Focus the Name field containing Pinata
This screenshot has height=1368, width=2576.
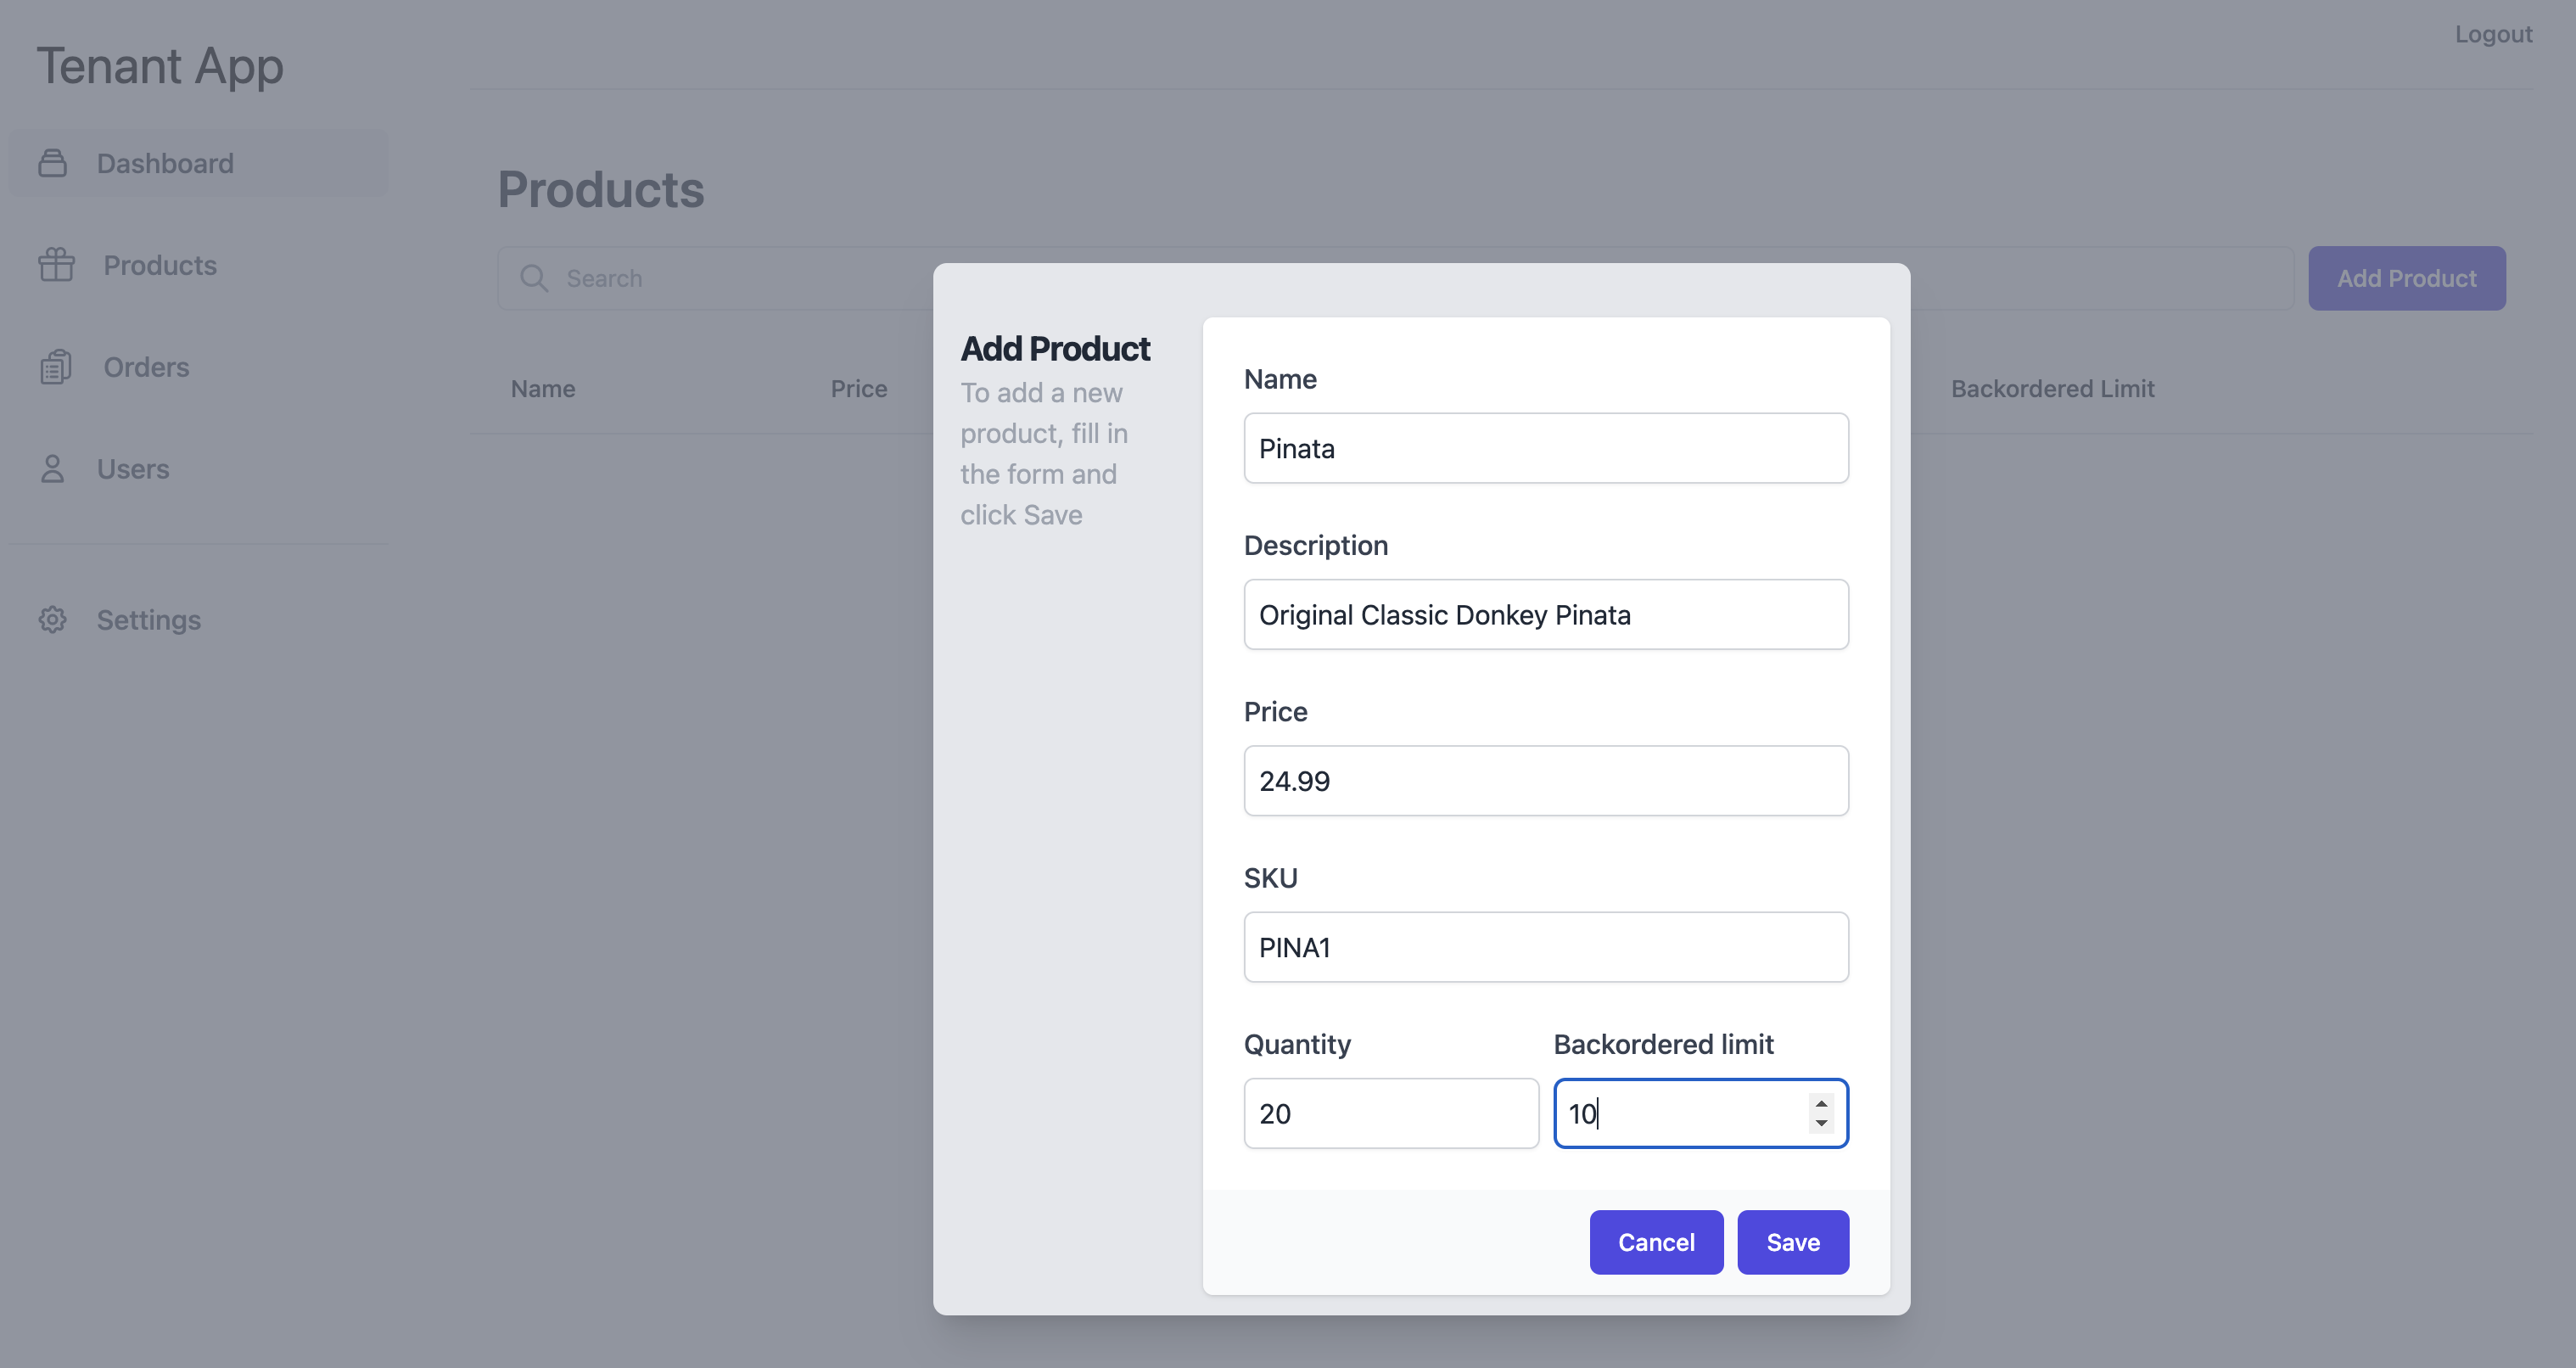1546,448
